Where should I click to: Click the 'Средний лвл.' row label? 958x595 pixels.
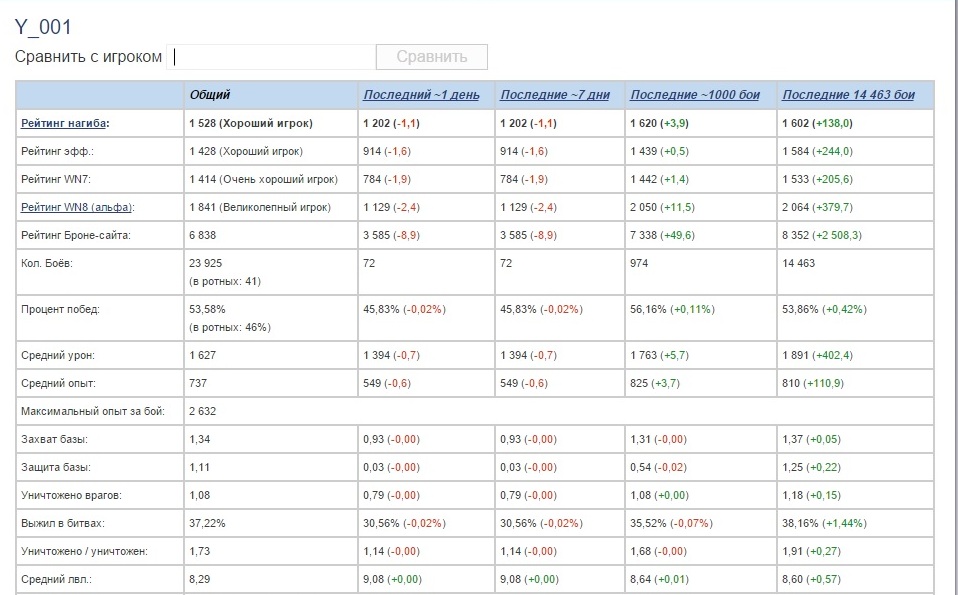[x=56, y=579]
